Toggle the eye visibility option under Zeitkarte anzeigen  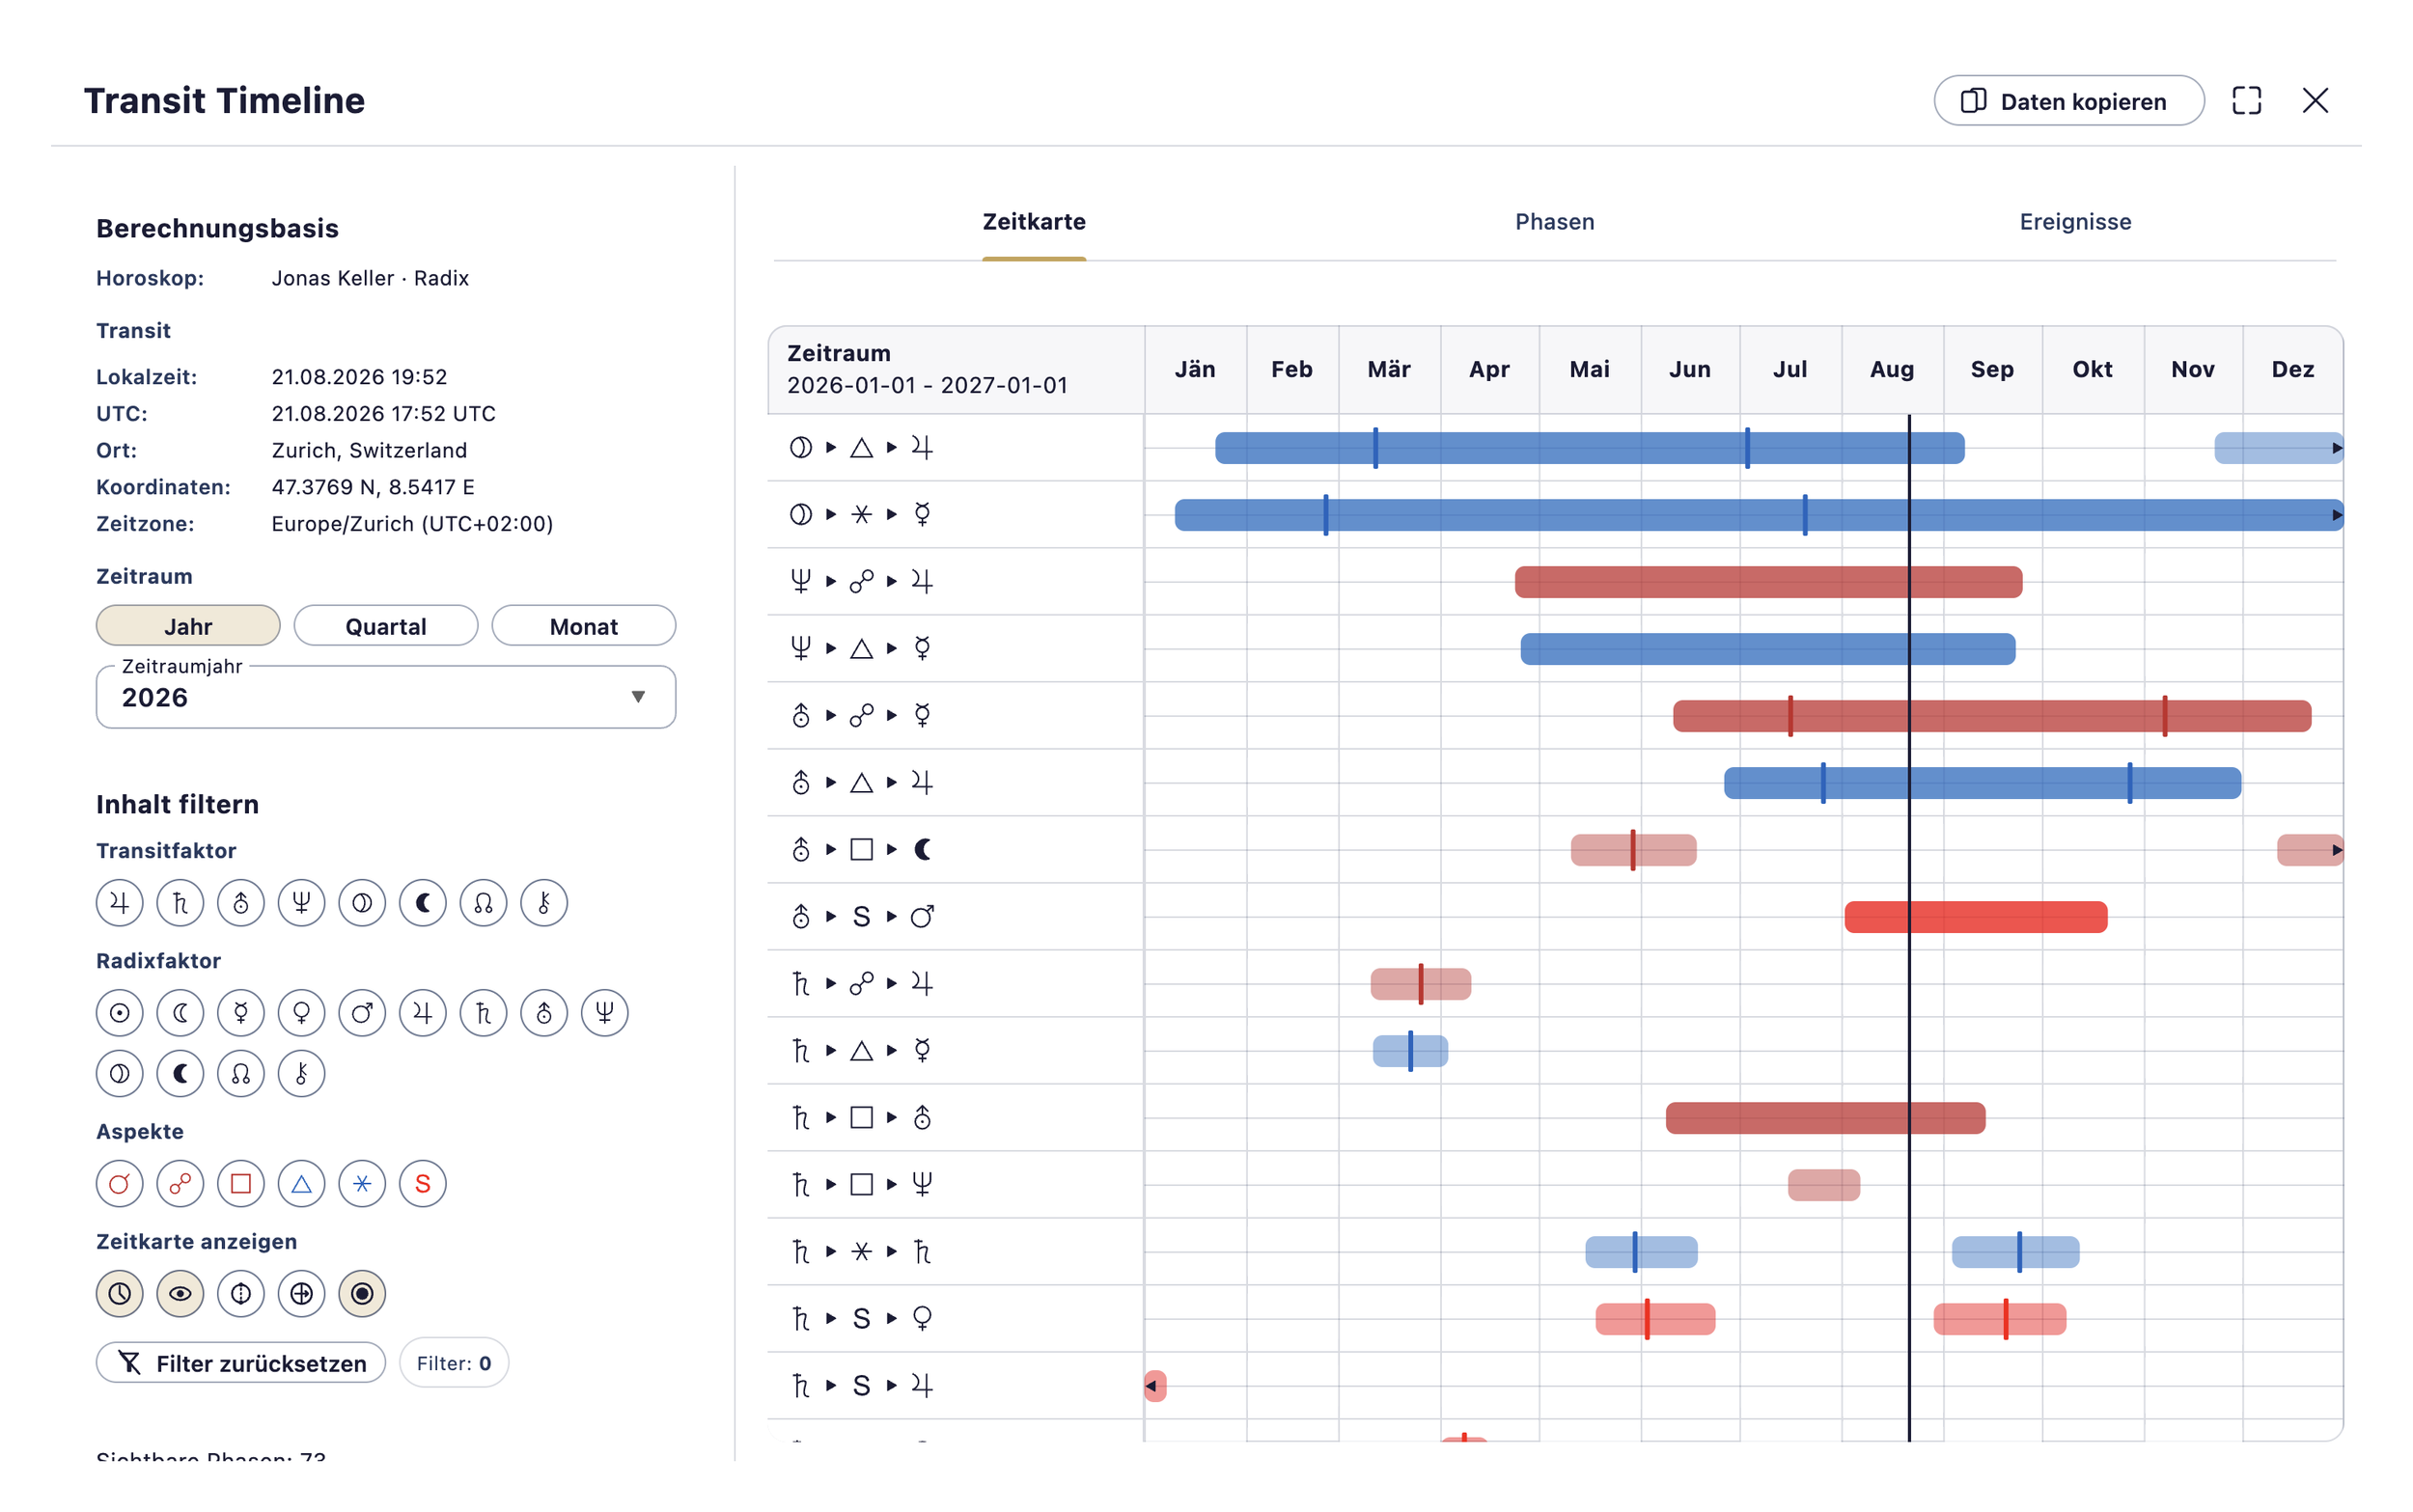(x=180, y=1294)
